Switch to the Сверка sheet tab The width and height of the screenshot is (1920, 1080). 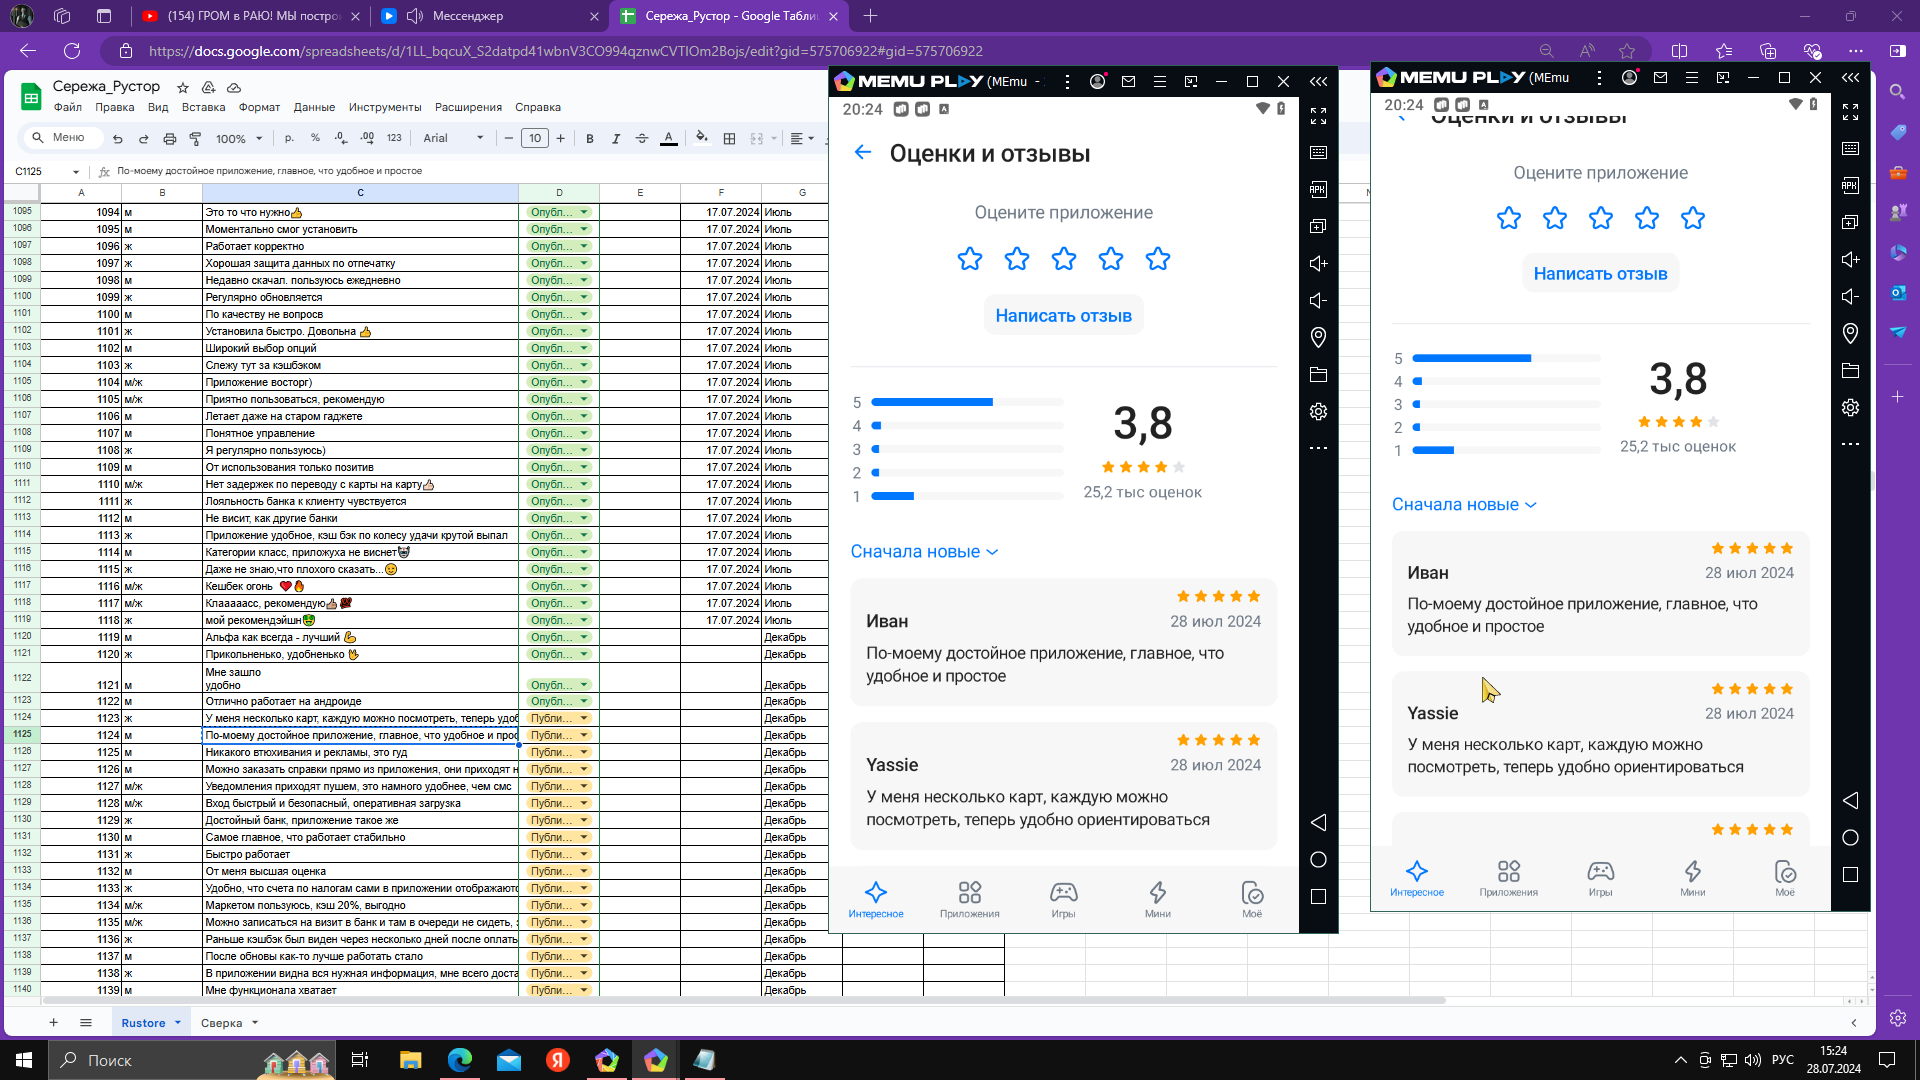click(221, 1023)
